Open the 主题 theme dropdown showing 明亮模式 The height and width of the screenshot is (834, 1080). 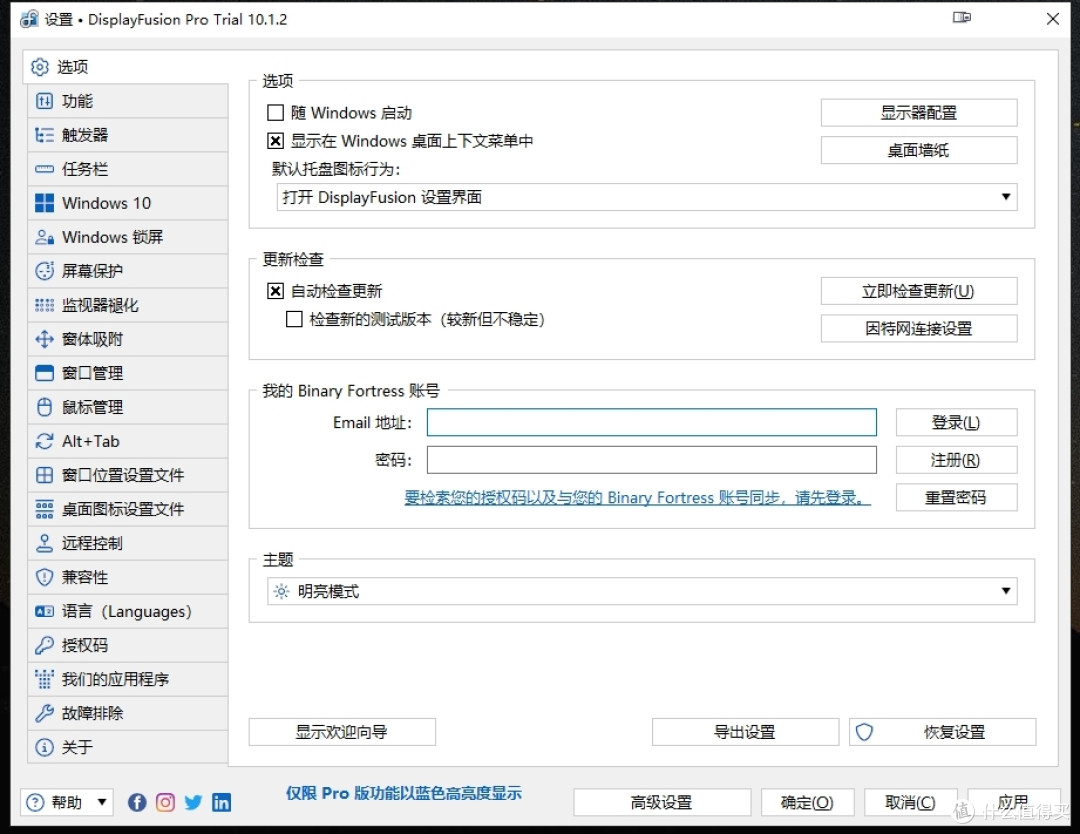click(x=1006, y=591)
